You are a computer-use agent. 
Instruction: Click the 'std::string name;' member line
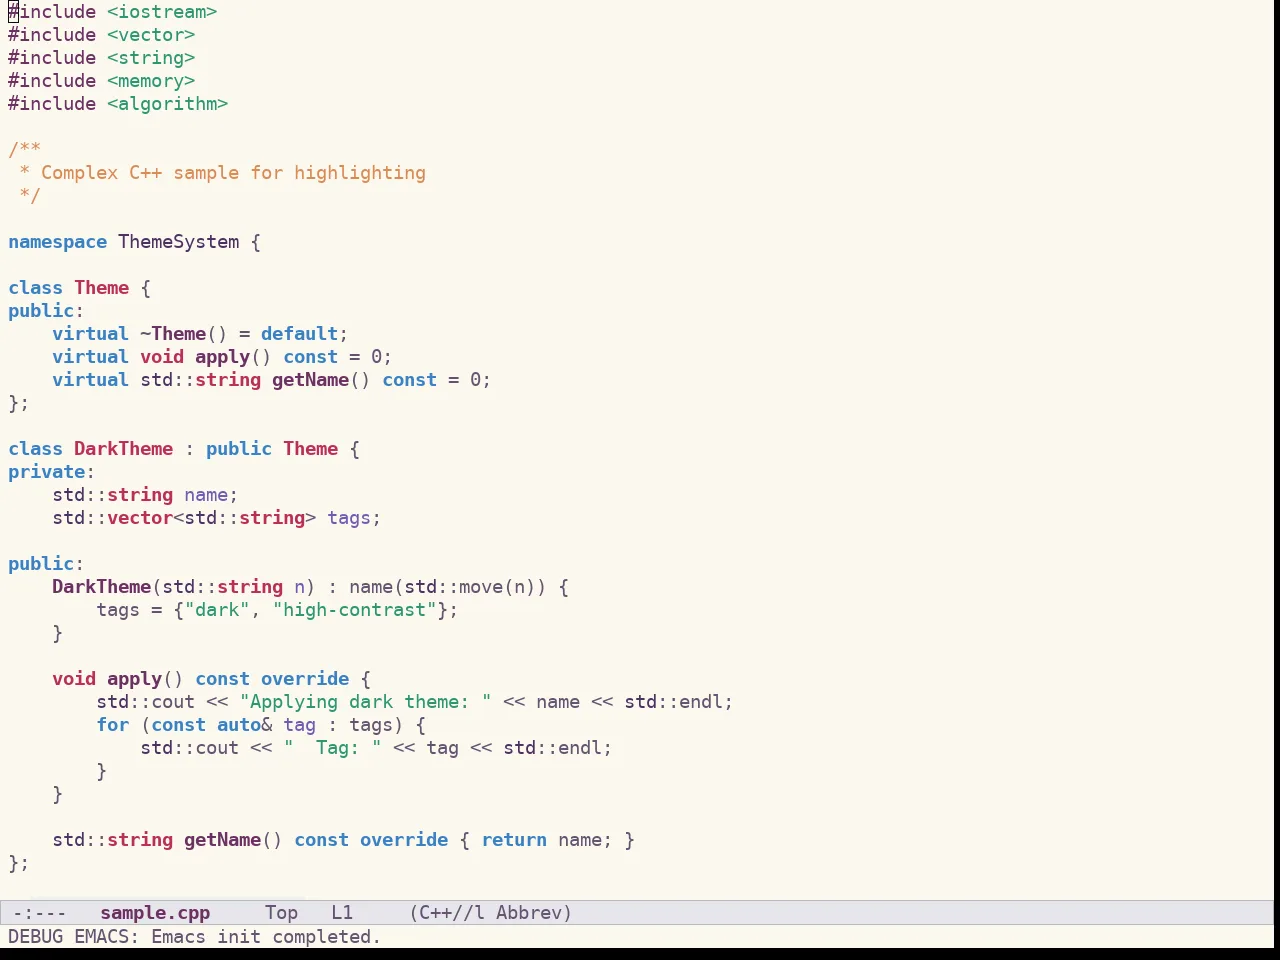145,495
